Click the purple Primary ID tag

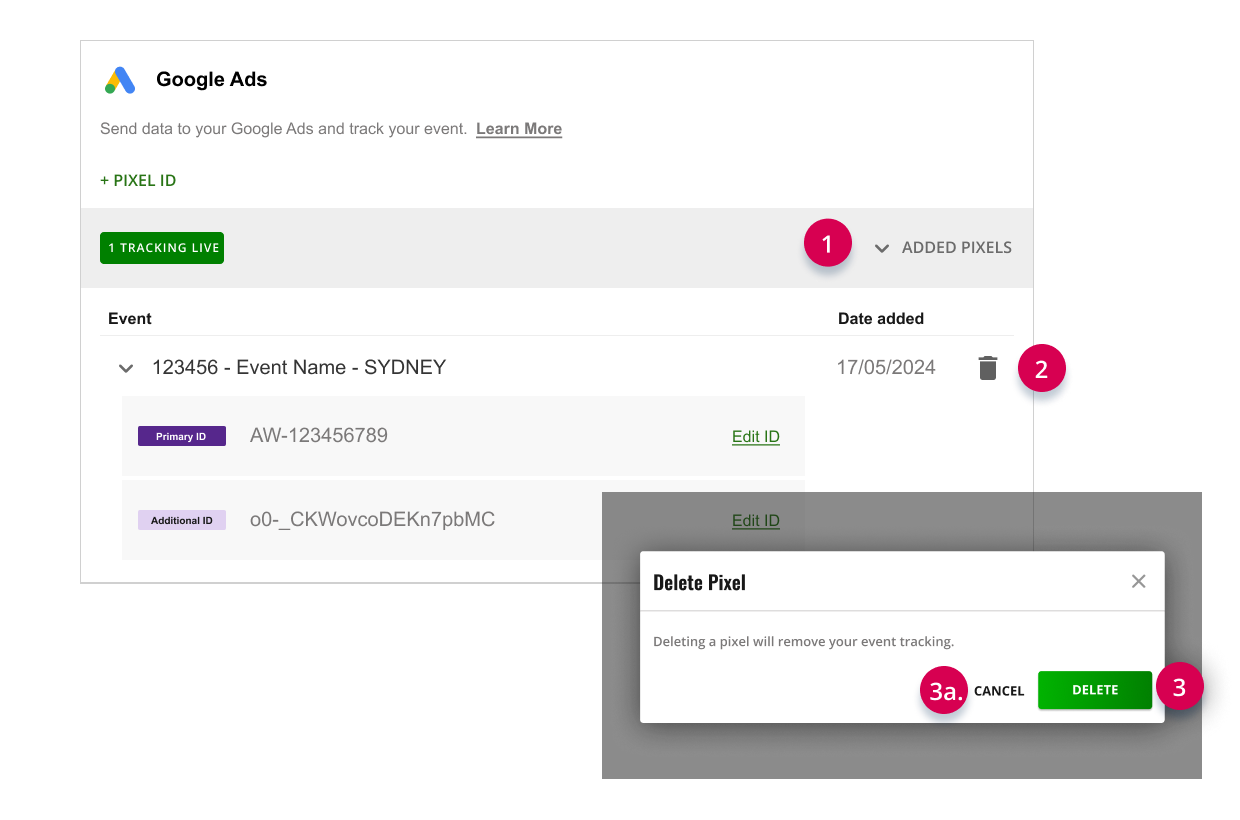[x=182, y=436]
